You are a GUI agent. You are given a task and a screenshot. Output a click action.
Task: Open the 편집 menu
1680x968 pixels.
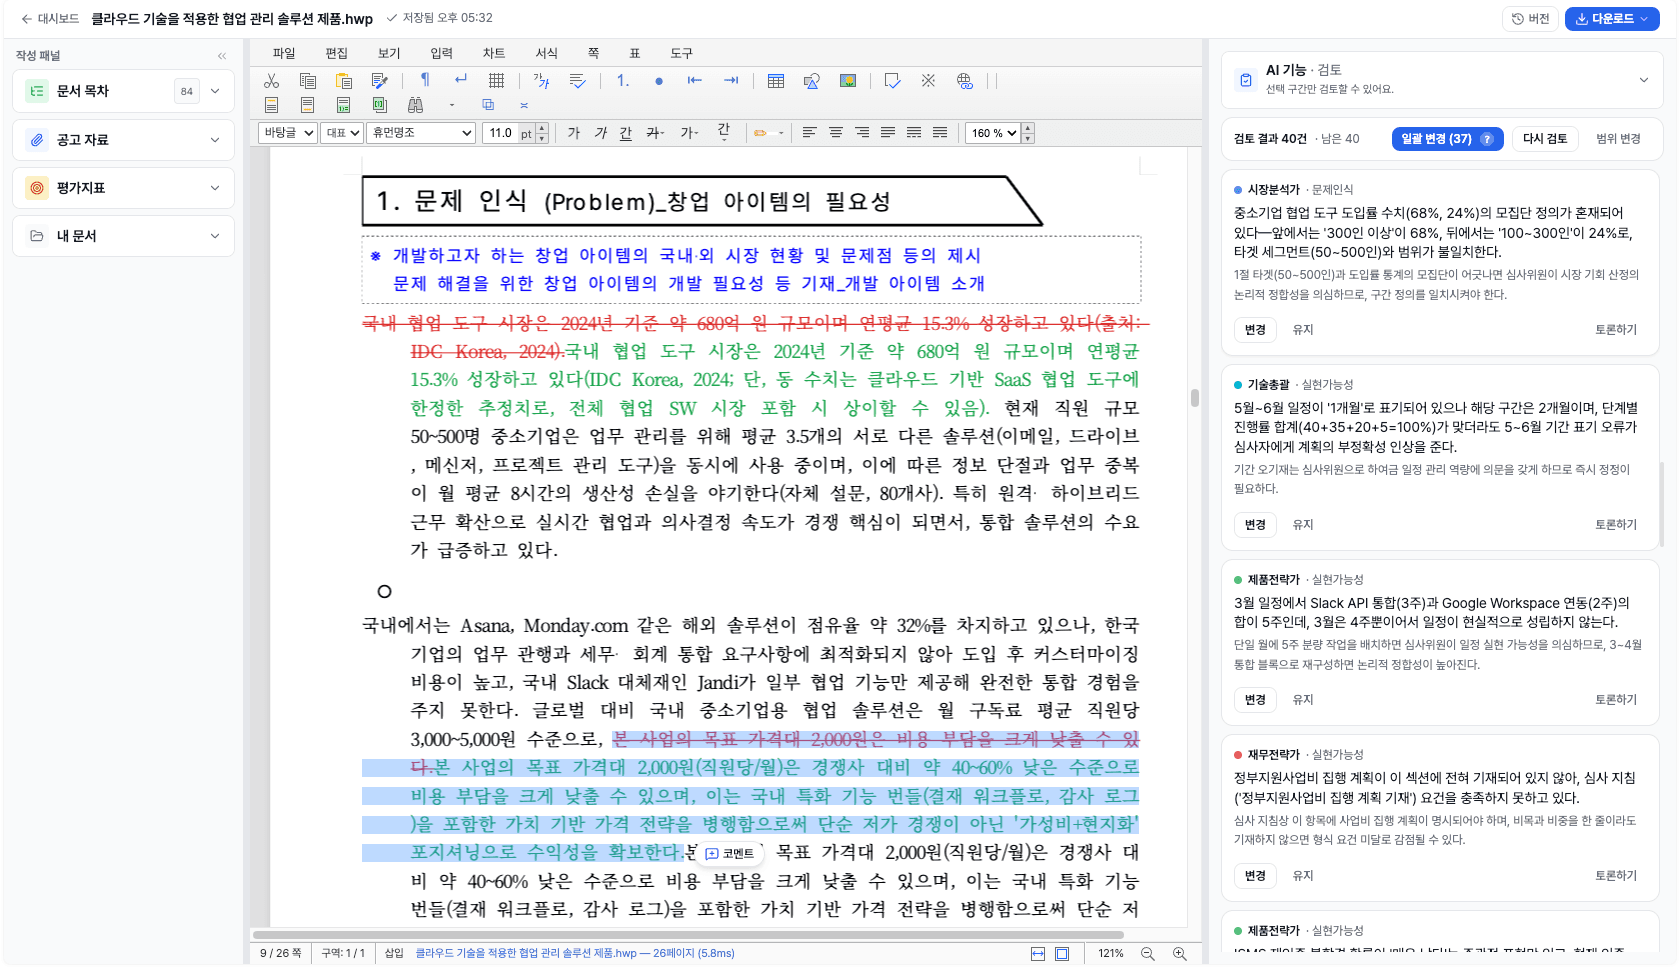(337, 53)
